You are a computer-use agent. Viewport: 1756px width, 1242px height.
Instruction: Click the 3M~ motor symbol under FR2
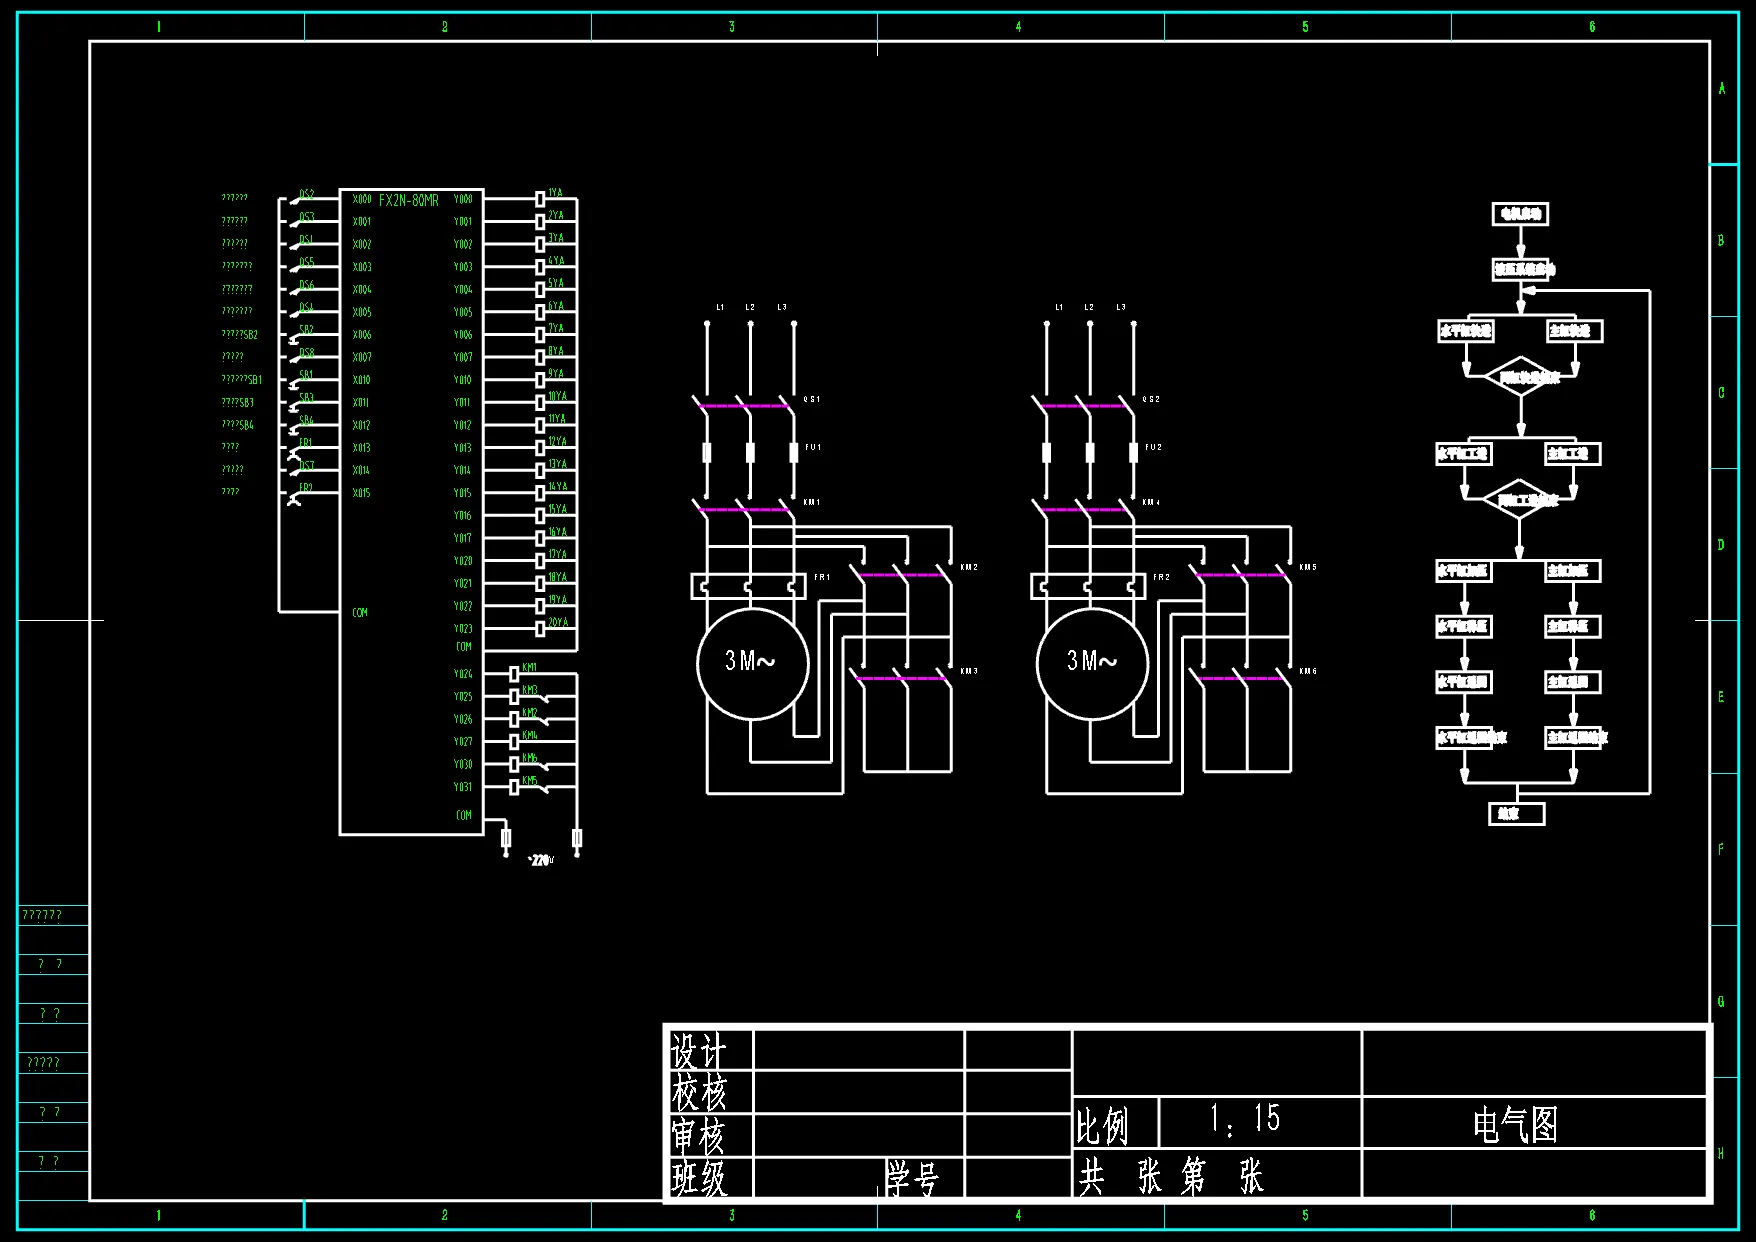[x=1092, y=663]
